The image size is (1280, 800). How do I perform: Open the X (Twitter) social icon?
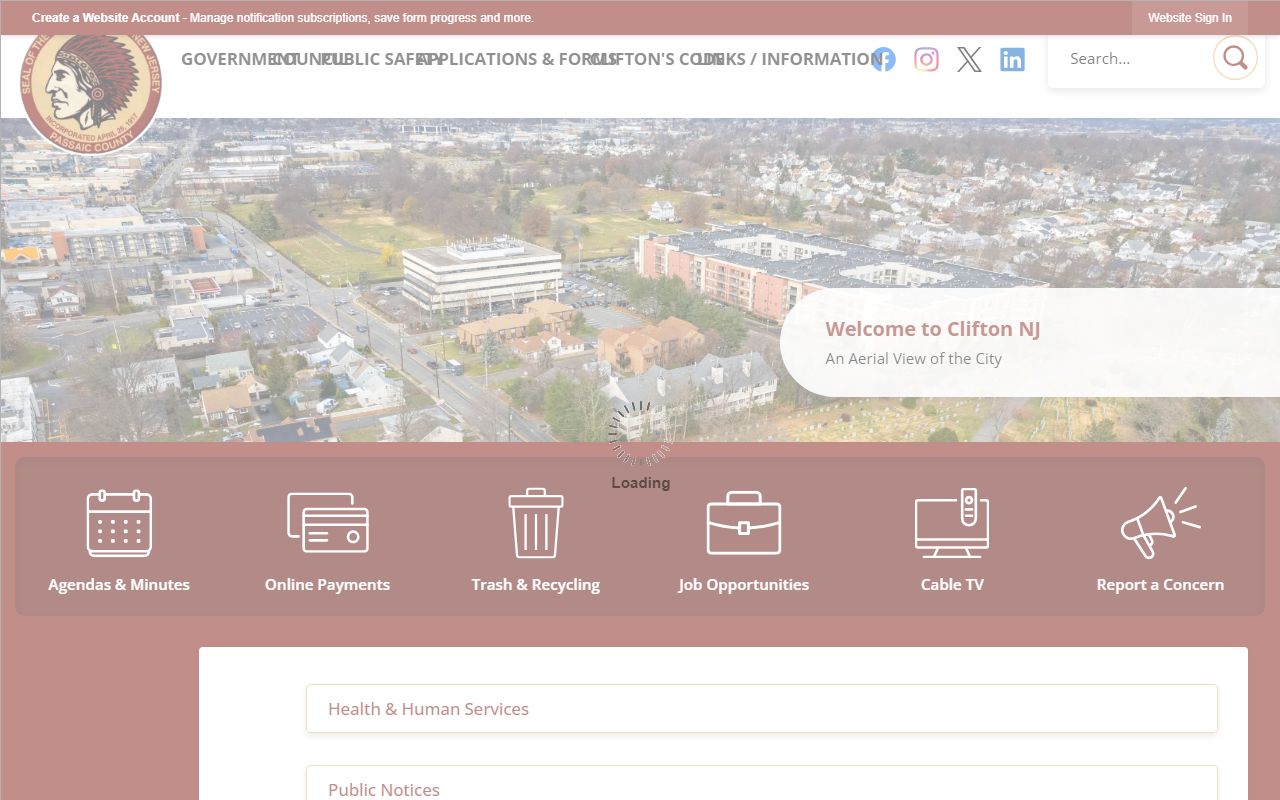pyautogui.click(x=969, y=59)
